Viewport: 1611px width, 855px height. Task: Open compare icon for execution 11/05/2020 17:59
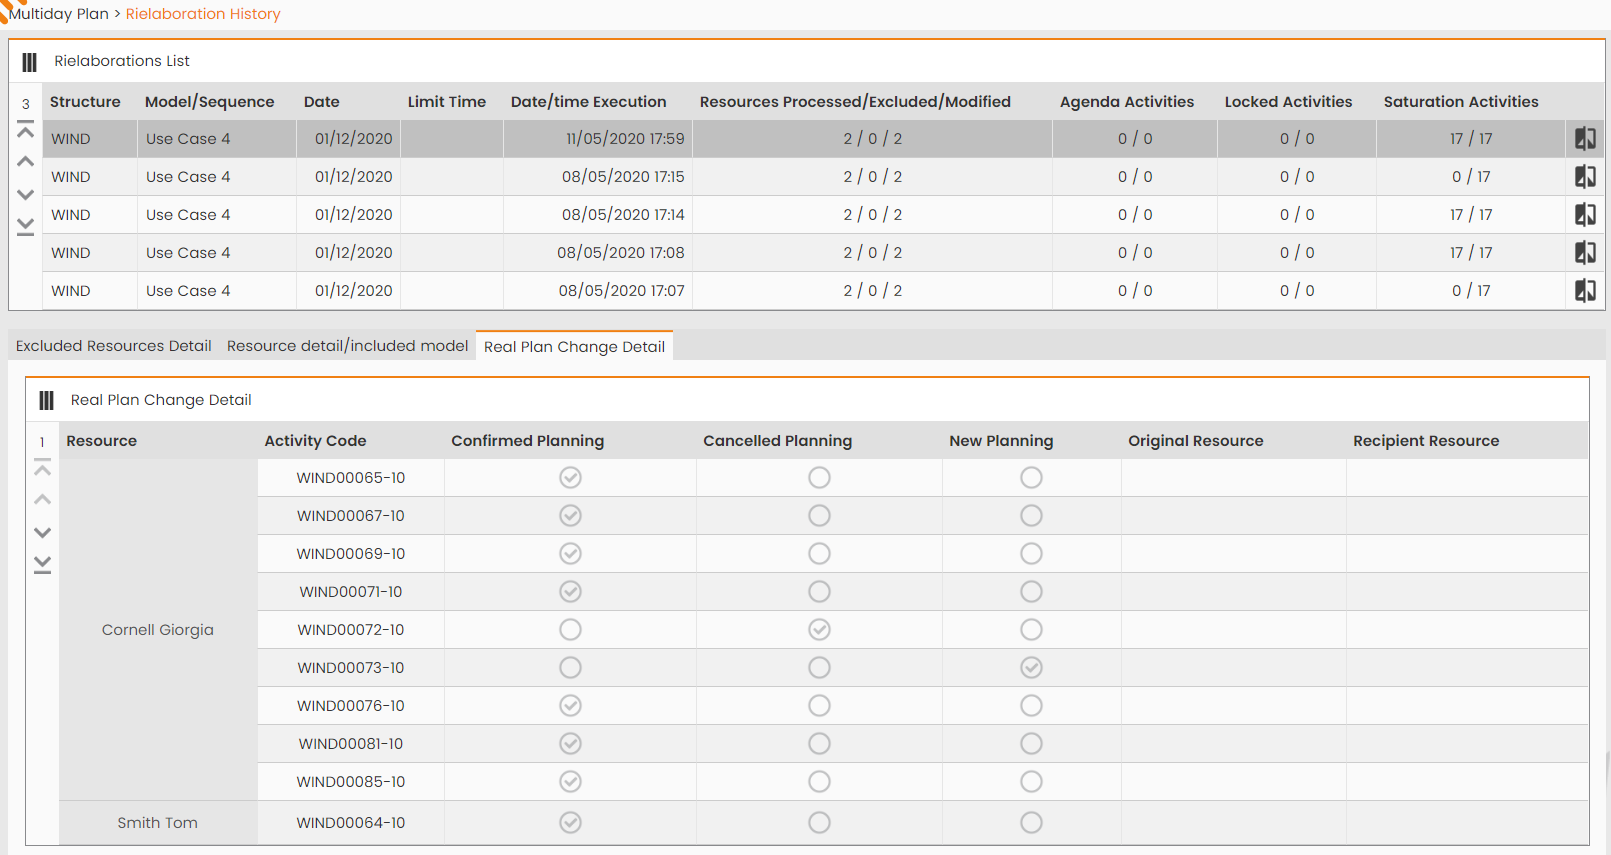pos(1585,139)
